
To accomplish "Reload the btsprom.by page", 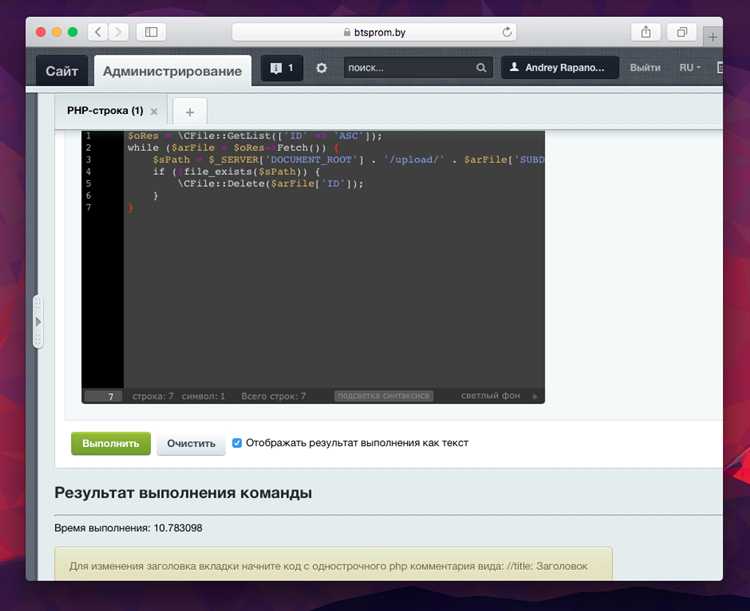I will [x=507, y=32].
